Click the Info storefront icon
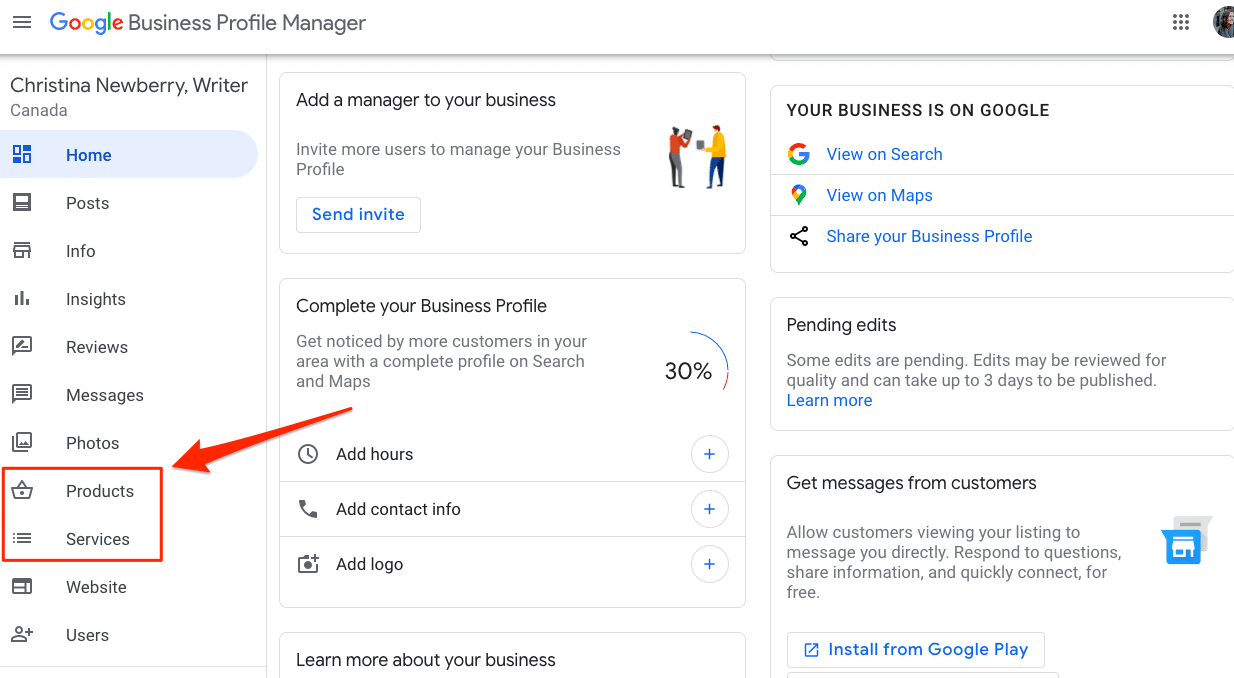The width and height of the screenshot is (1234, 678). [x=22, y=250]
